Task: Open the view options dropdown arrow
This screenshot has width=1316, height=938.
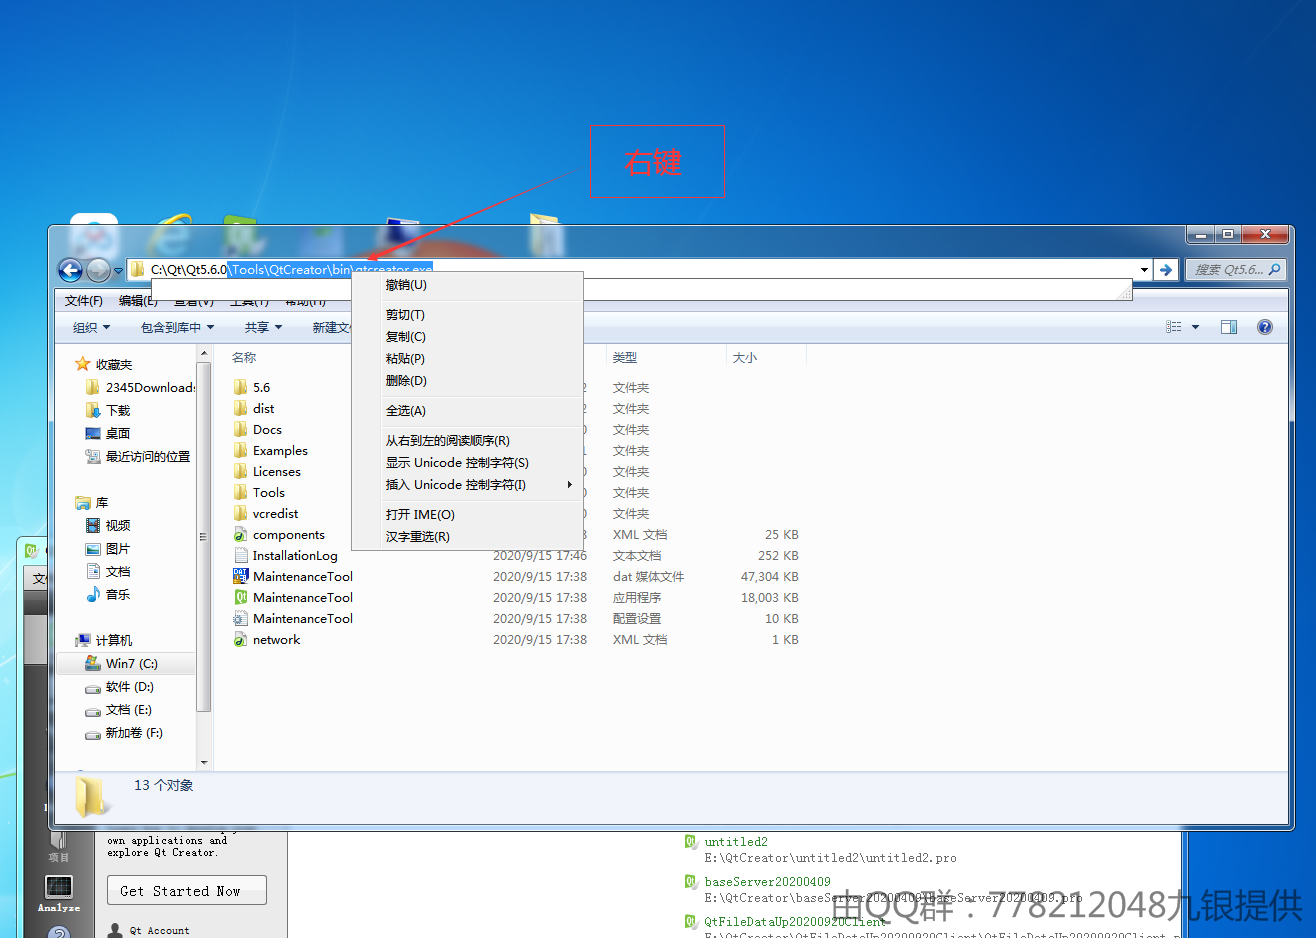Action: 1195,327
